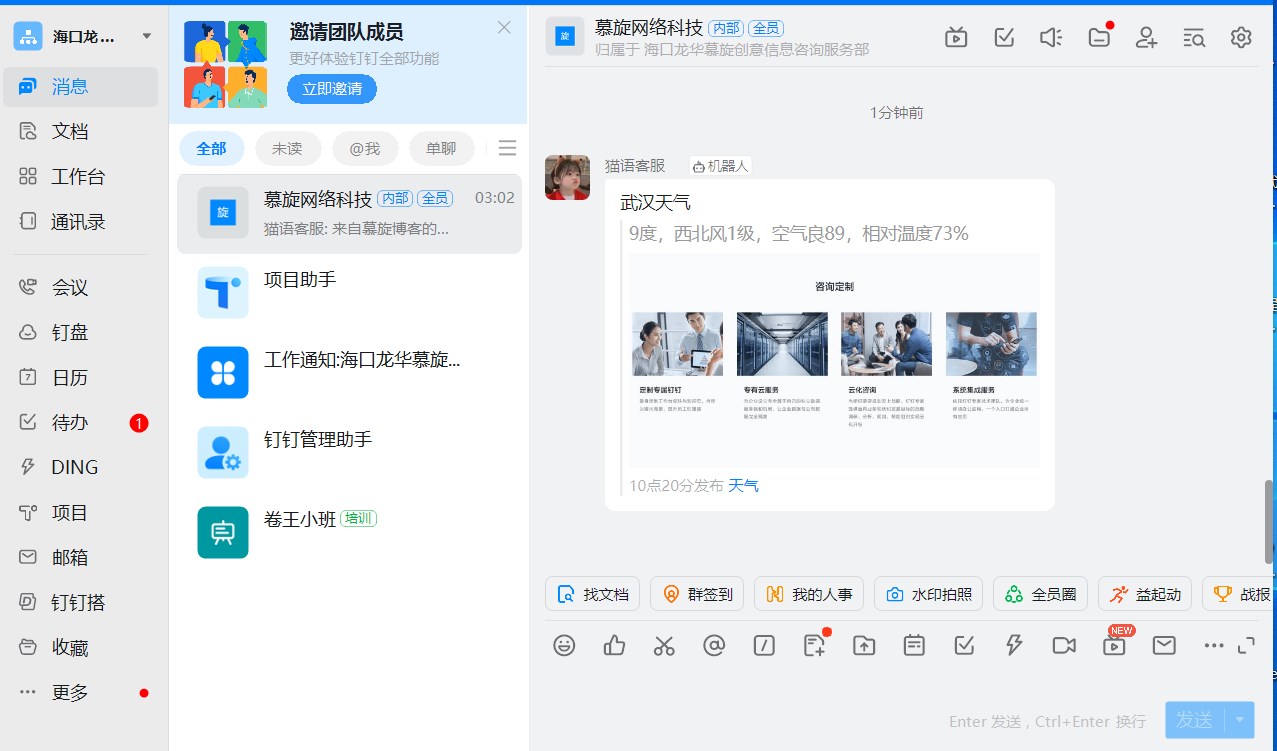The width and height of the screenshot is (1277, 751).
Task: Click the 立即邀请 button
Action: click(332, 89)
